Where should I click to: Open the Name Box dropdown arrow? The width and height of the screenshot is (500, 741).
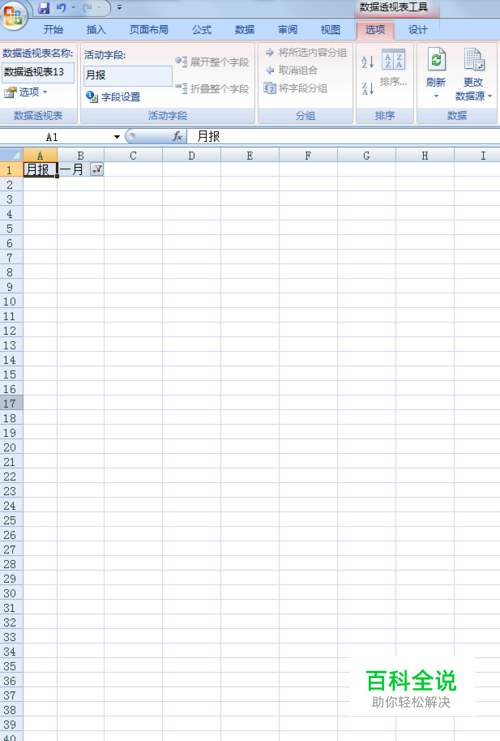117,137
